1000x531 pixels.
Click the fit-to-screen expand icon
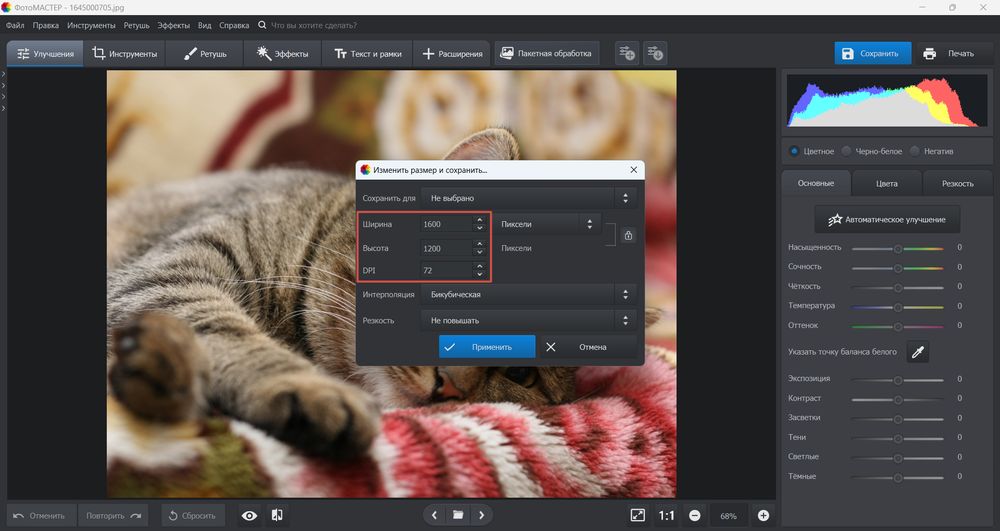638,515
